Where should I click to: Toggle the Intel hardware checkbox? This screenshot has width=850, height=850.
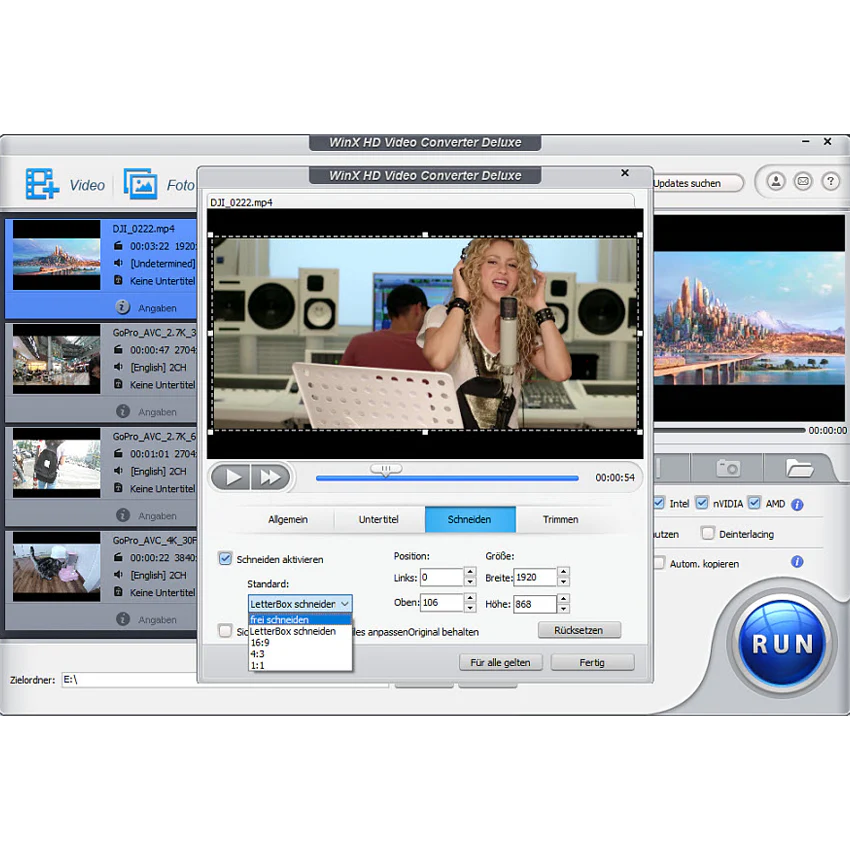coord(659,503)
